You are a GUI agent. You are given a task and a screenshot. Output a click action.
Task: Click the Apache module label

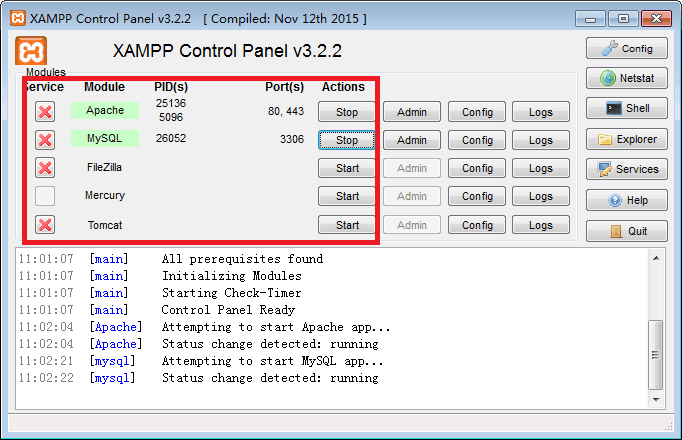click(105, 110)
